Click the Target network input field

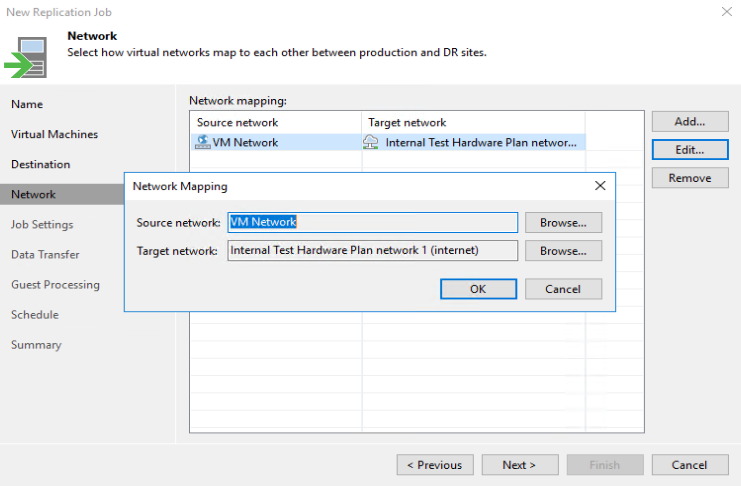[372, 251]
